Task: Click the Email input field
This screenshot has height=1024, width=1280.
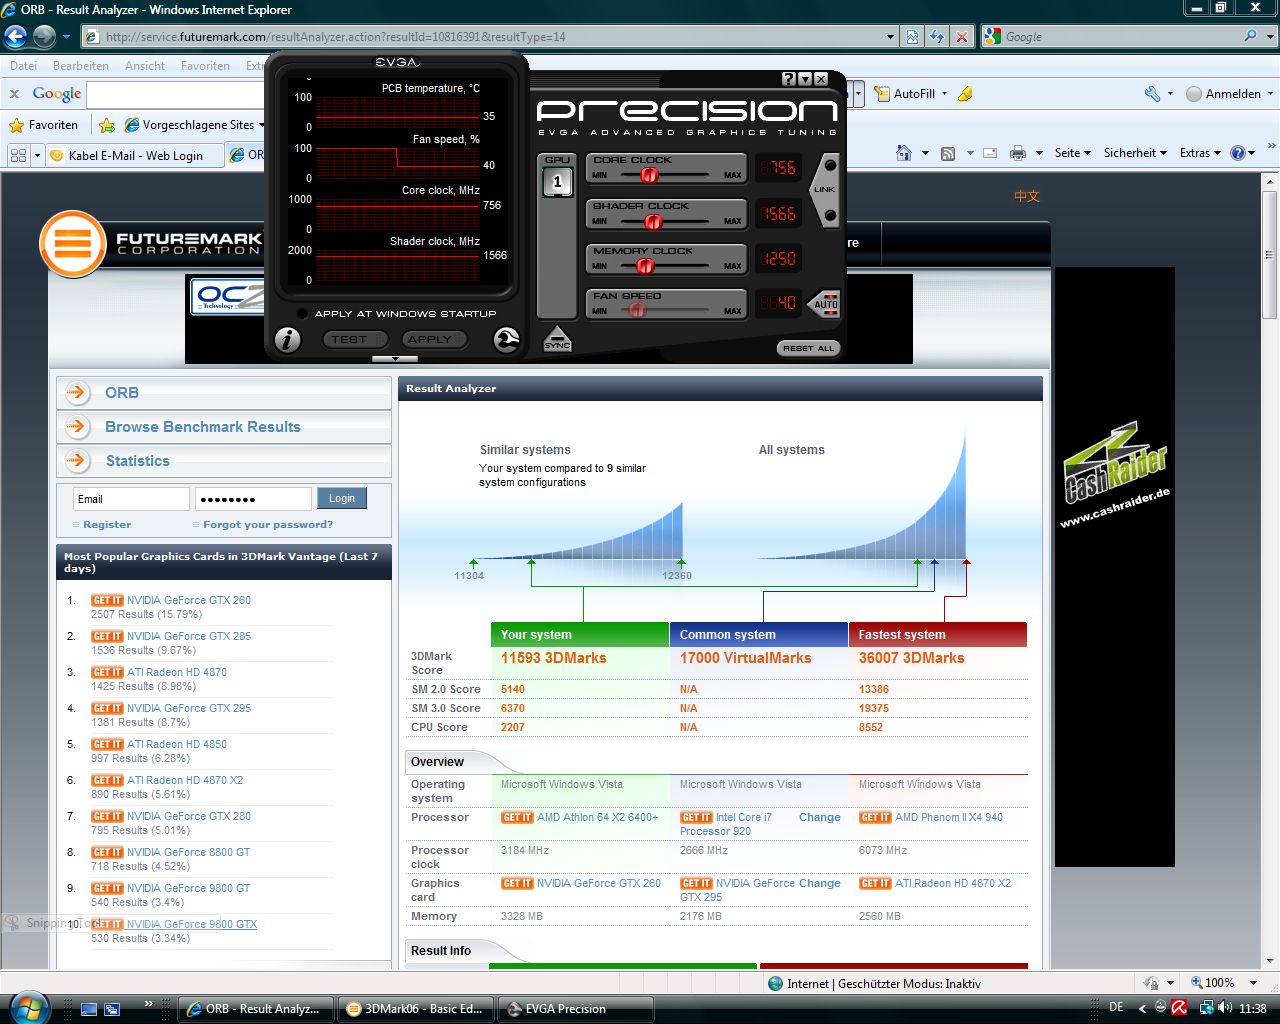Action: tap(131, 499)
